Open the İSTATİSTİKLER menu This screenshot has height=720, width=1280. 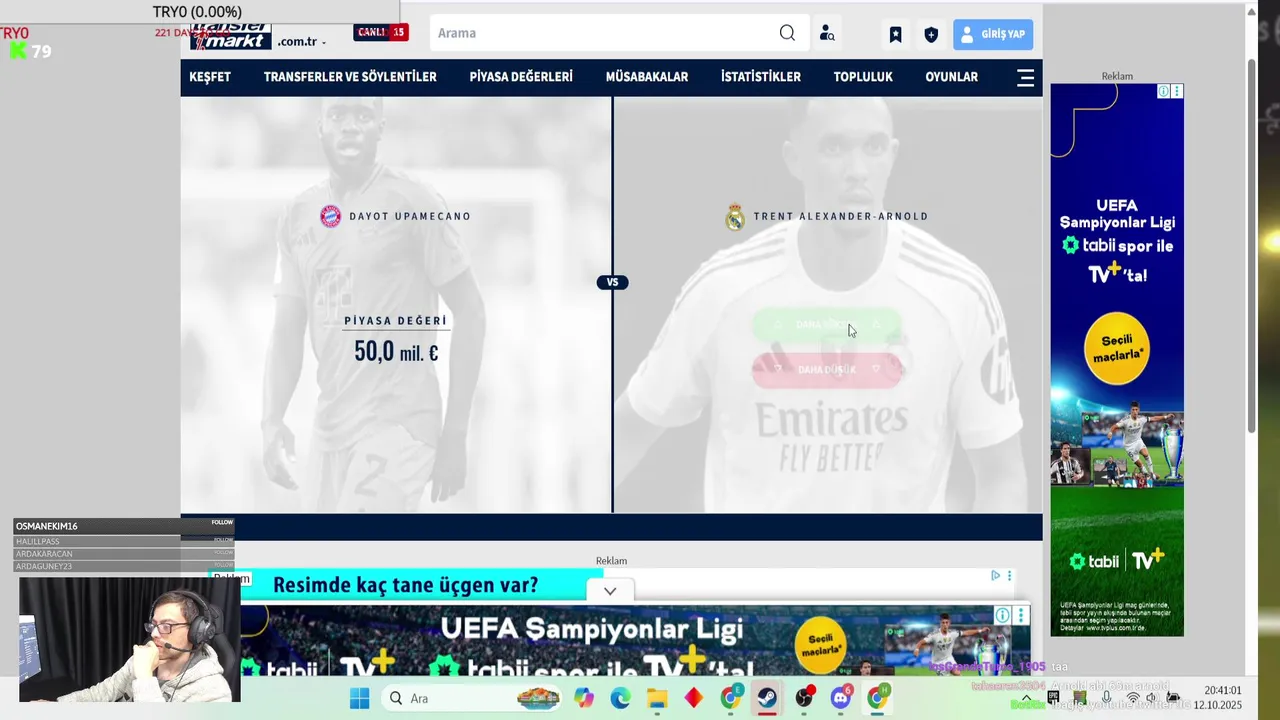761,77
